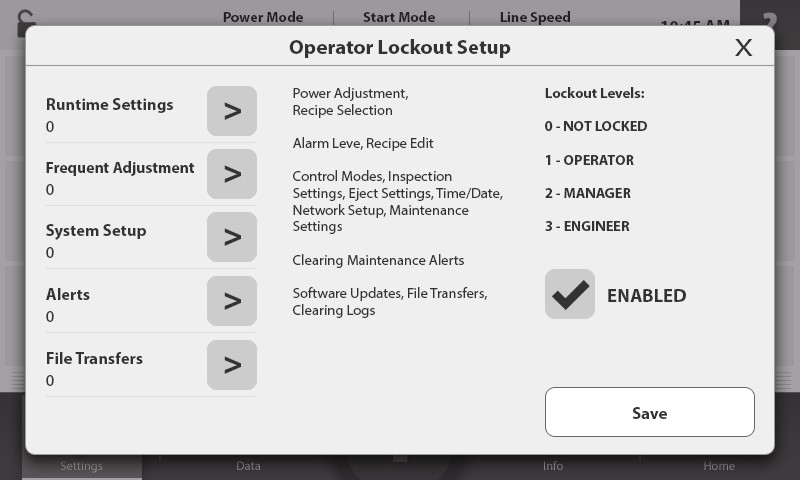Close the Operator Lockout Setup dialog

tap(743, 48)
